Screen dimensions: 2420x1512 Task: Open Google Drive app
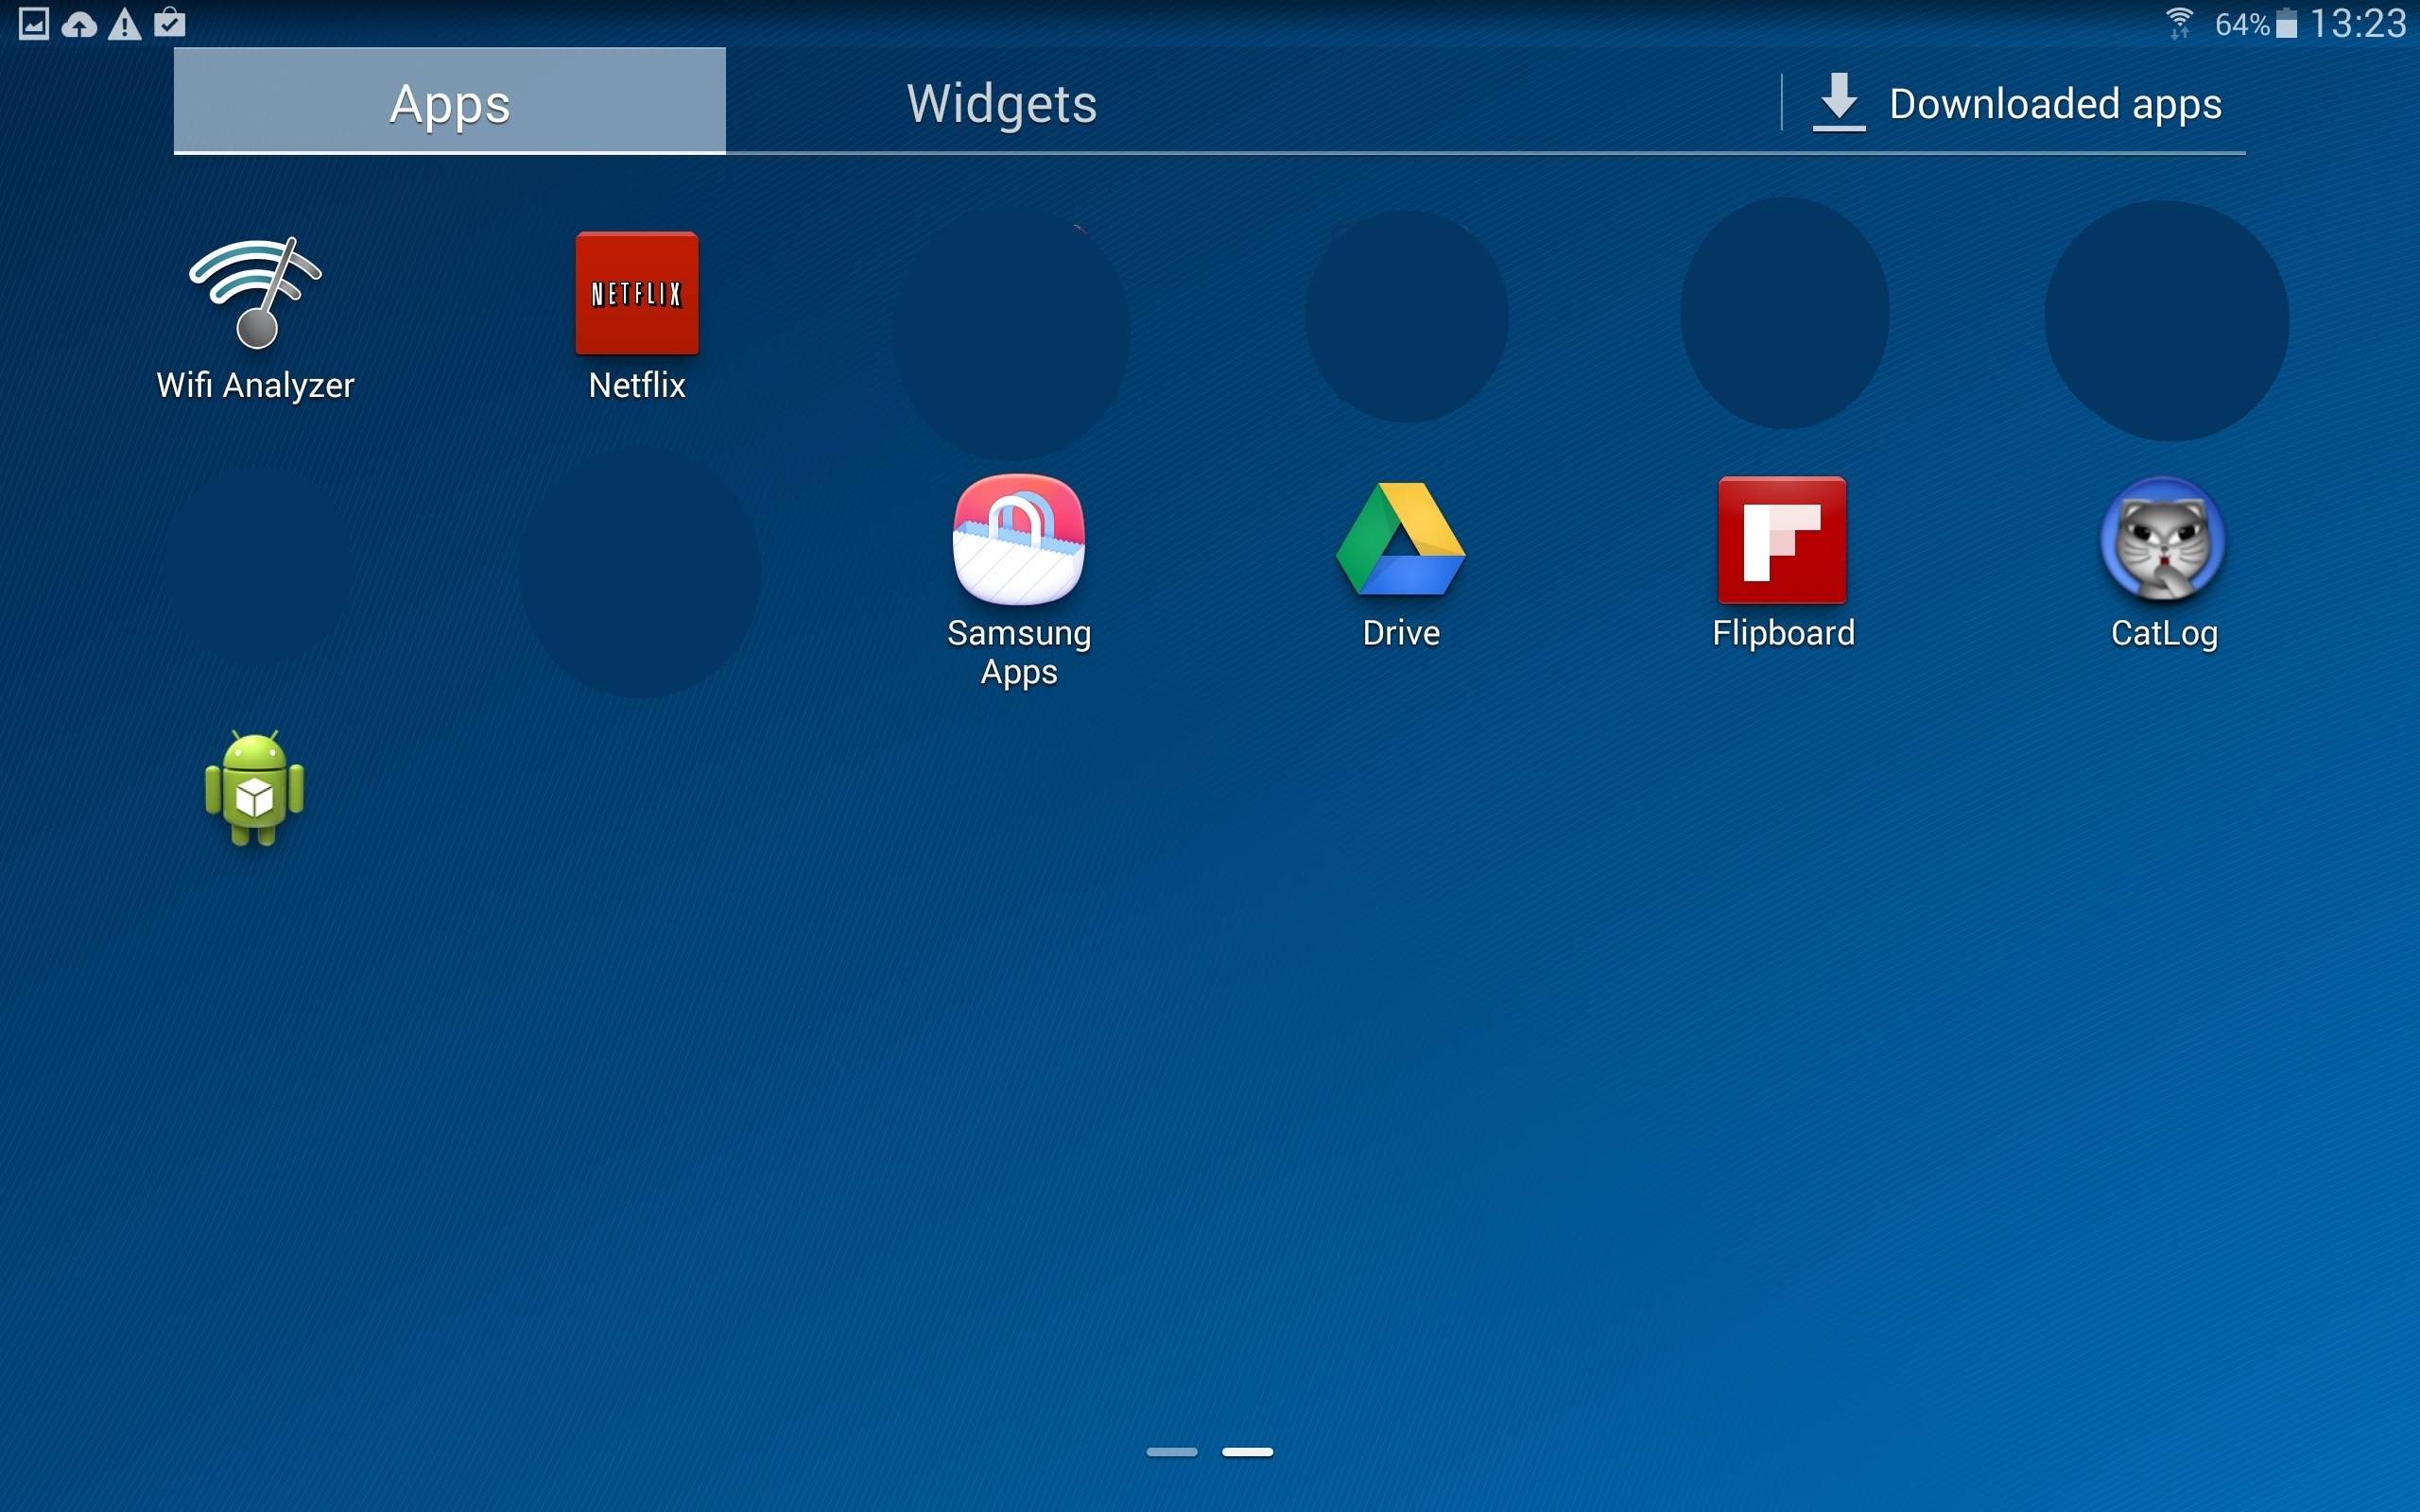[1400, 540]
